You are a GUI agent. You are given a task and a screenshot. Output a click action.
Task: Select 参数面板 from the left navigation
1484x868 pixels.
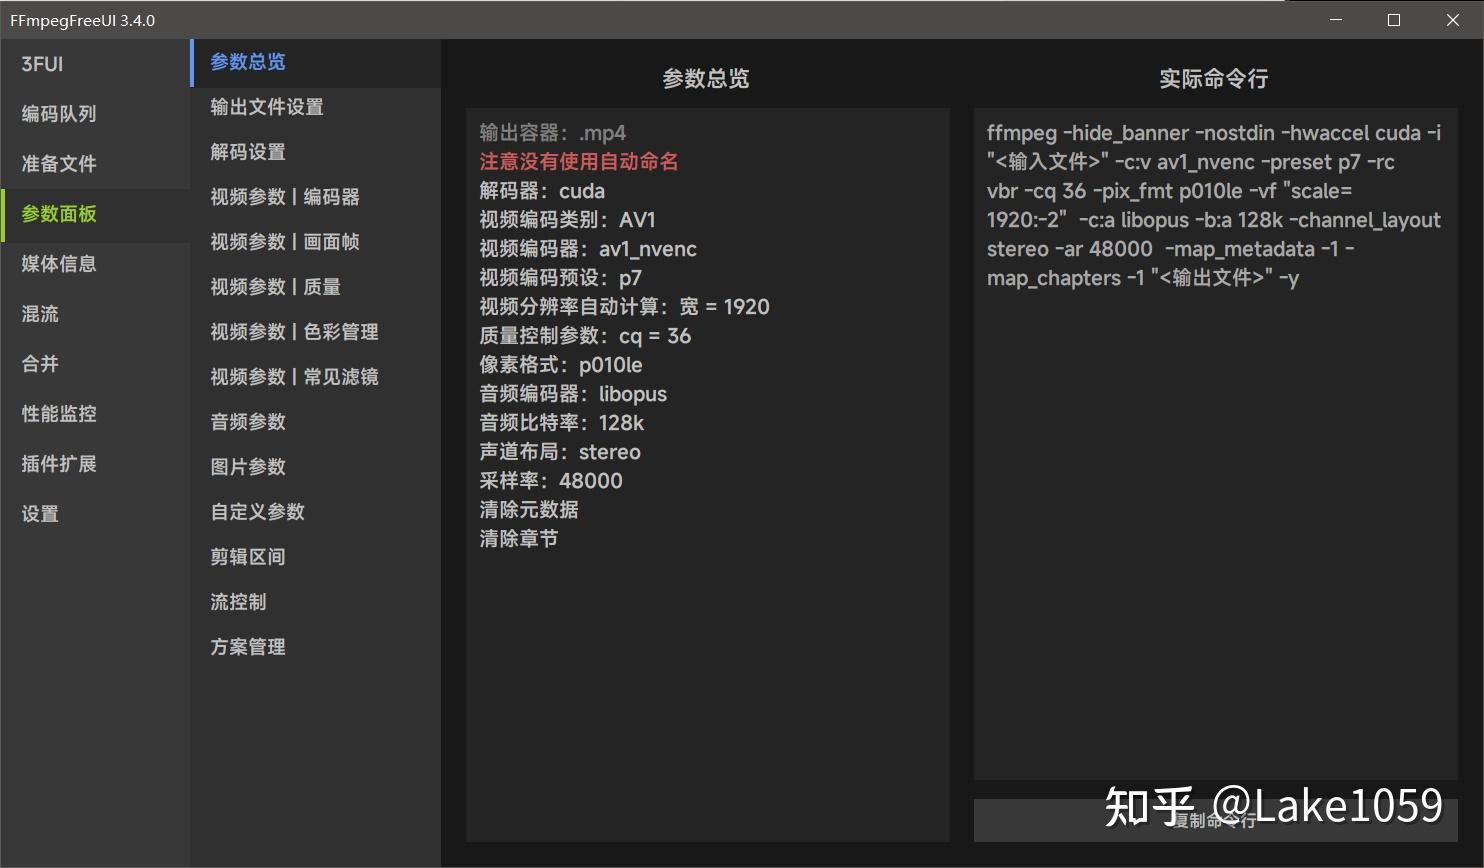pos(58,213)
